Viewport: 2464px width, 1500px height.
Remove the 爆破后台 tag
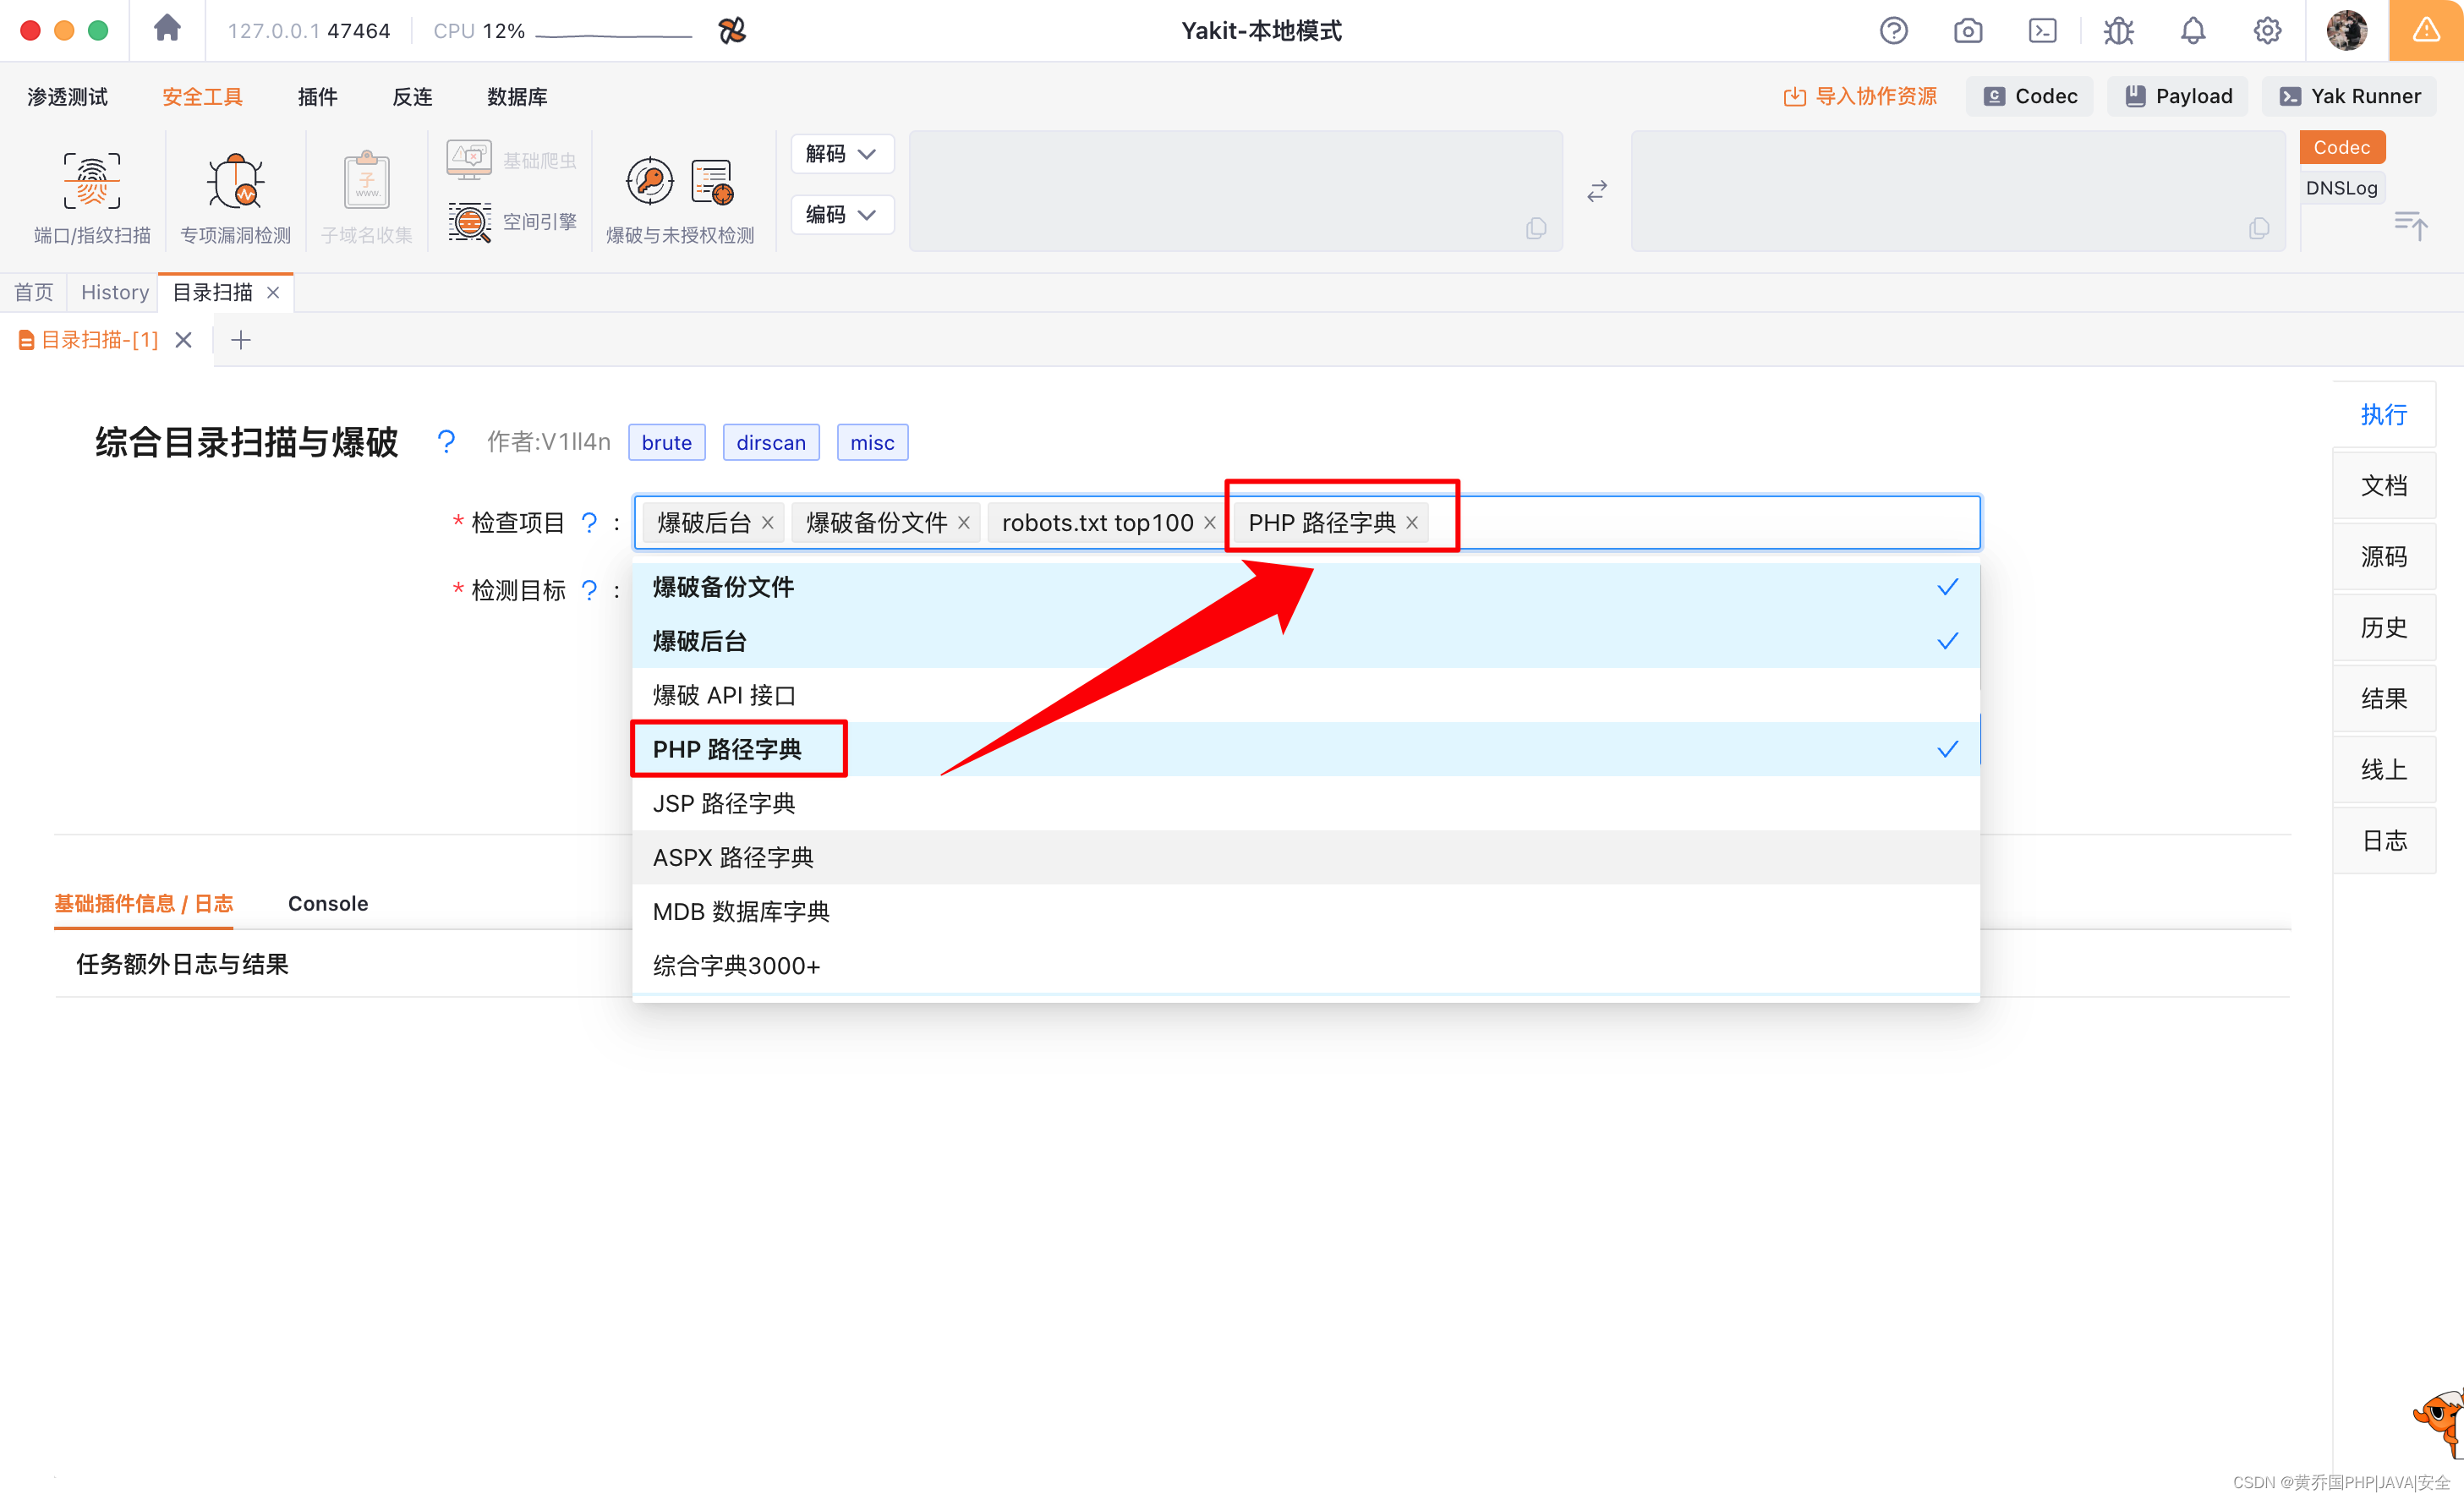point(767,522)
